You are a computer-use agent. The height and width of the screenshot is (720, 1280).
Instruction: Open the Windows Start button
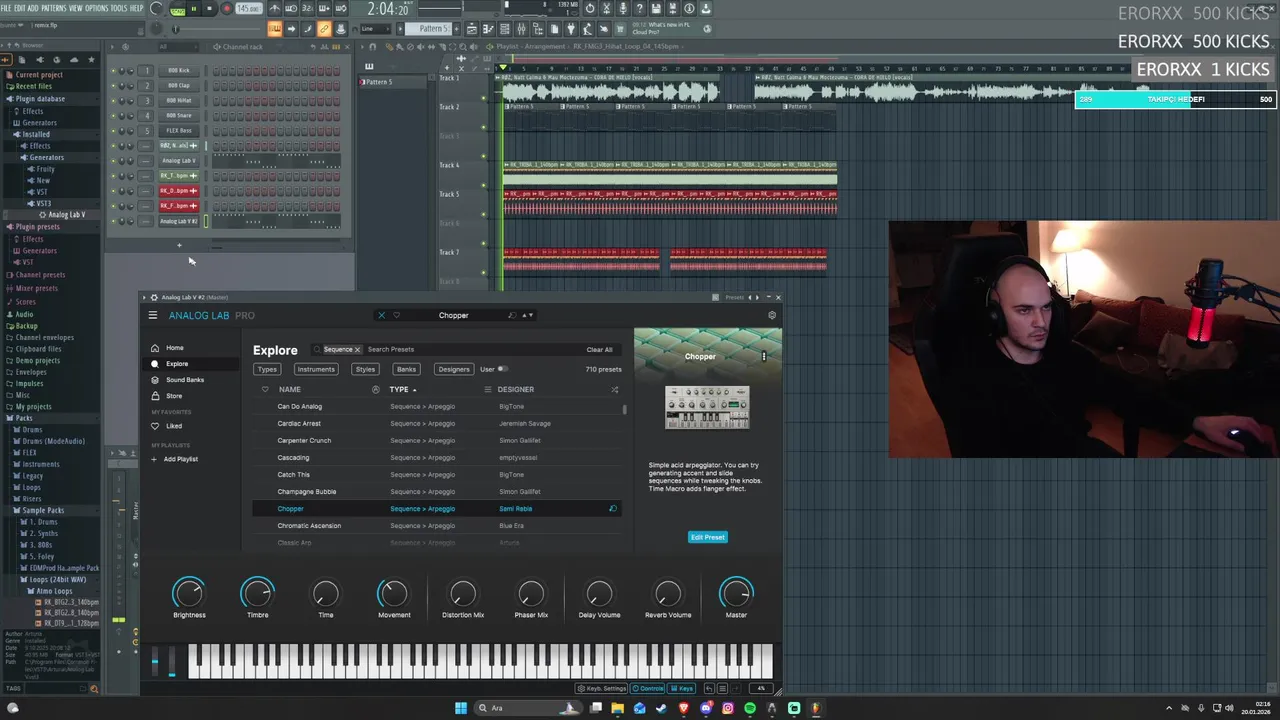coord(461,708)
